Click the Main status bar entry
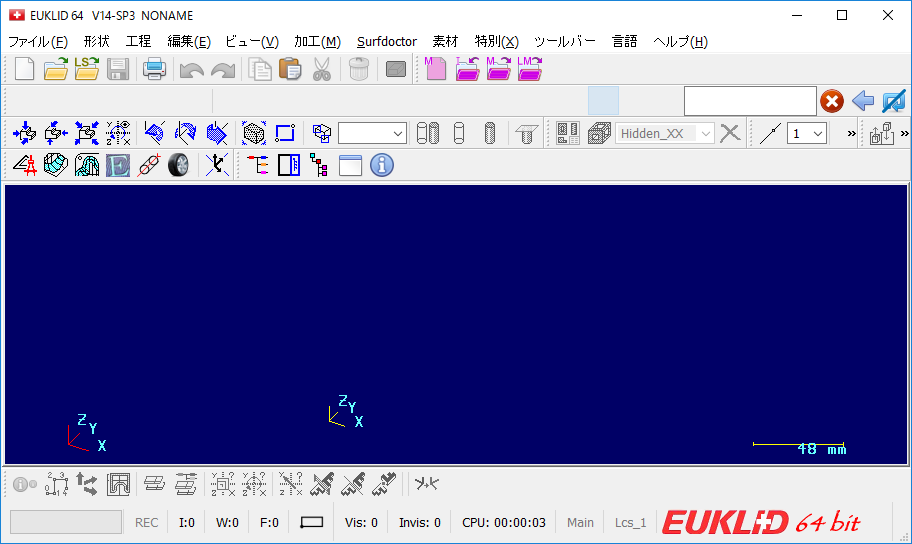 (x=580, y=522)
